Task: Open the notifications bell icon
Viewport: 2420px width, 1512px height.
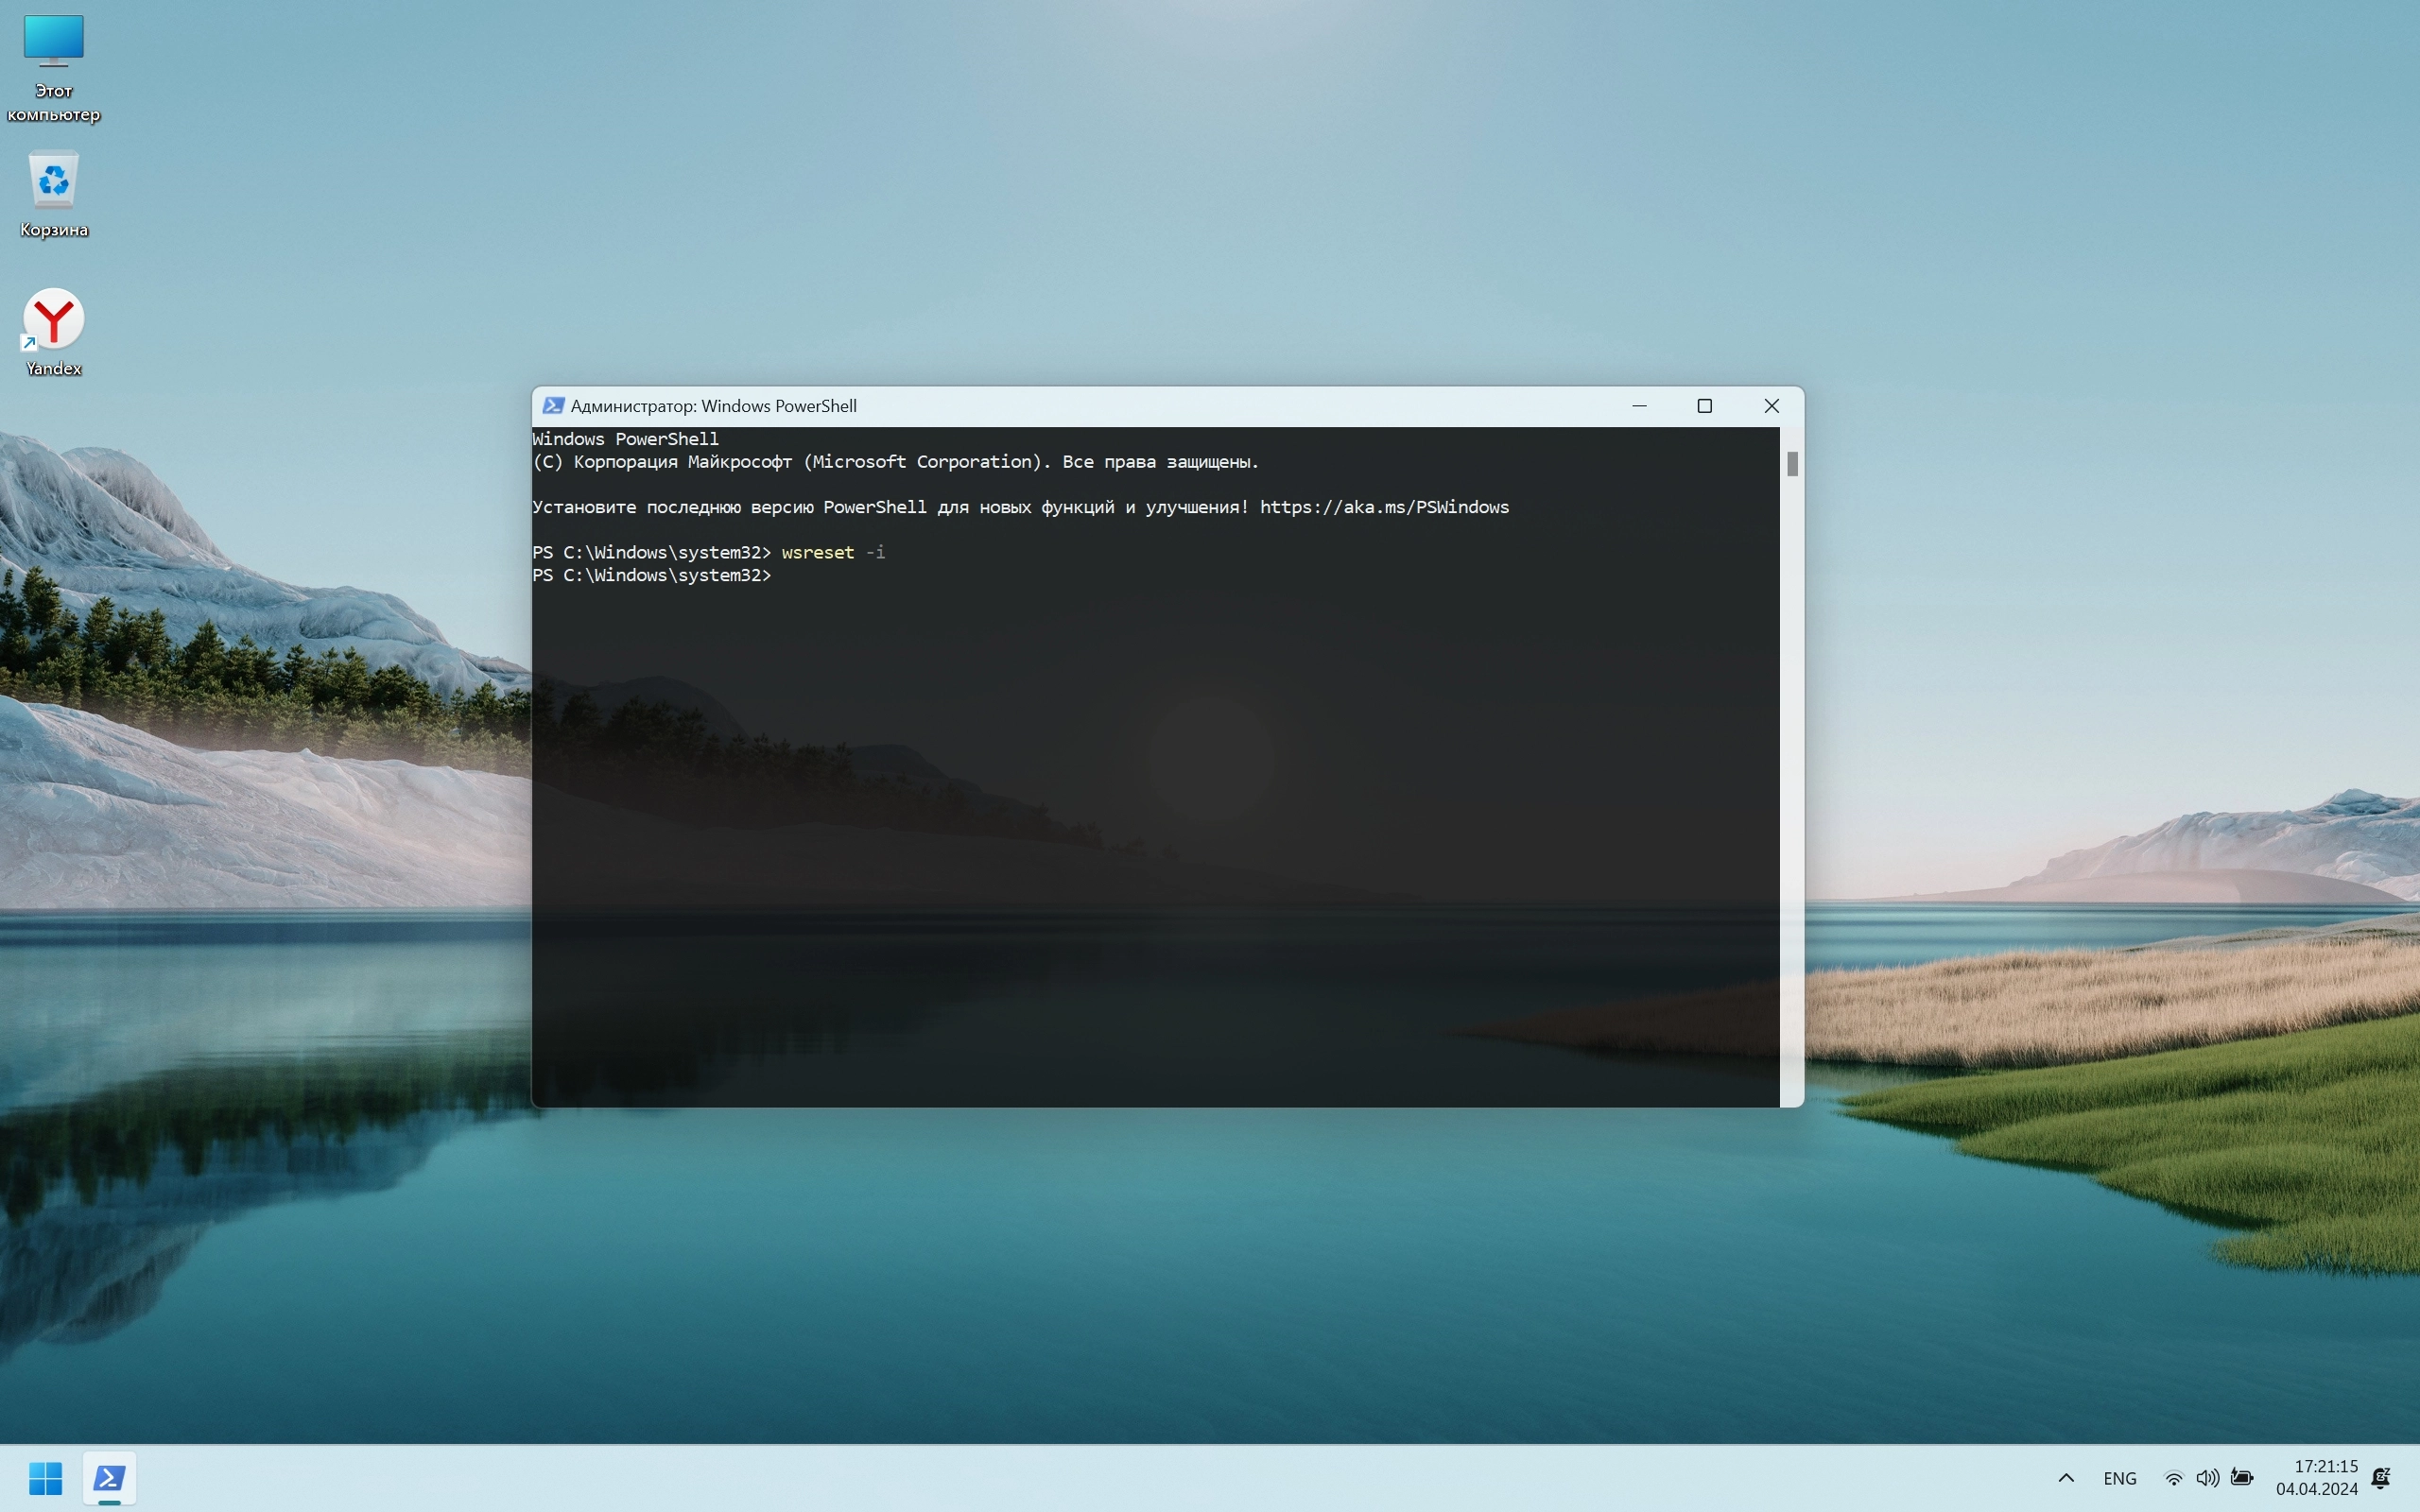Action: (2382, 1478)
